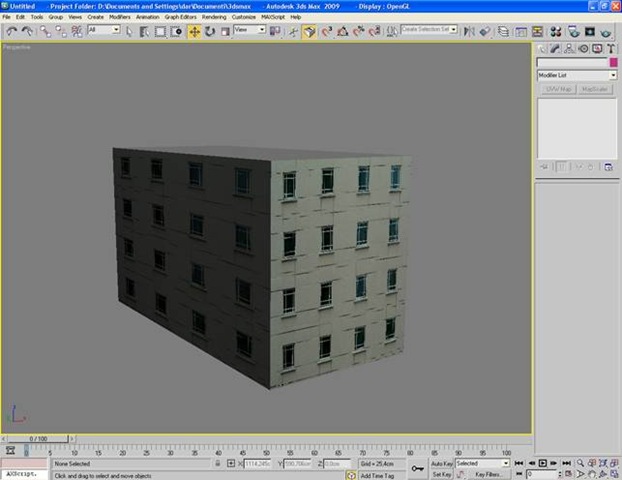The width and height of the screenshot is (622, 480).
Task: Open the Rendering menu
Action: click(213, 17)
